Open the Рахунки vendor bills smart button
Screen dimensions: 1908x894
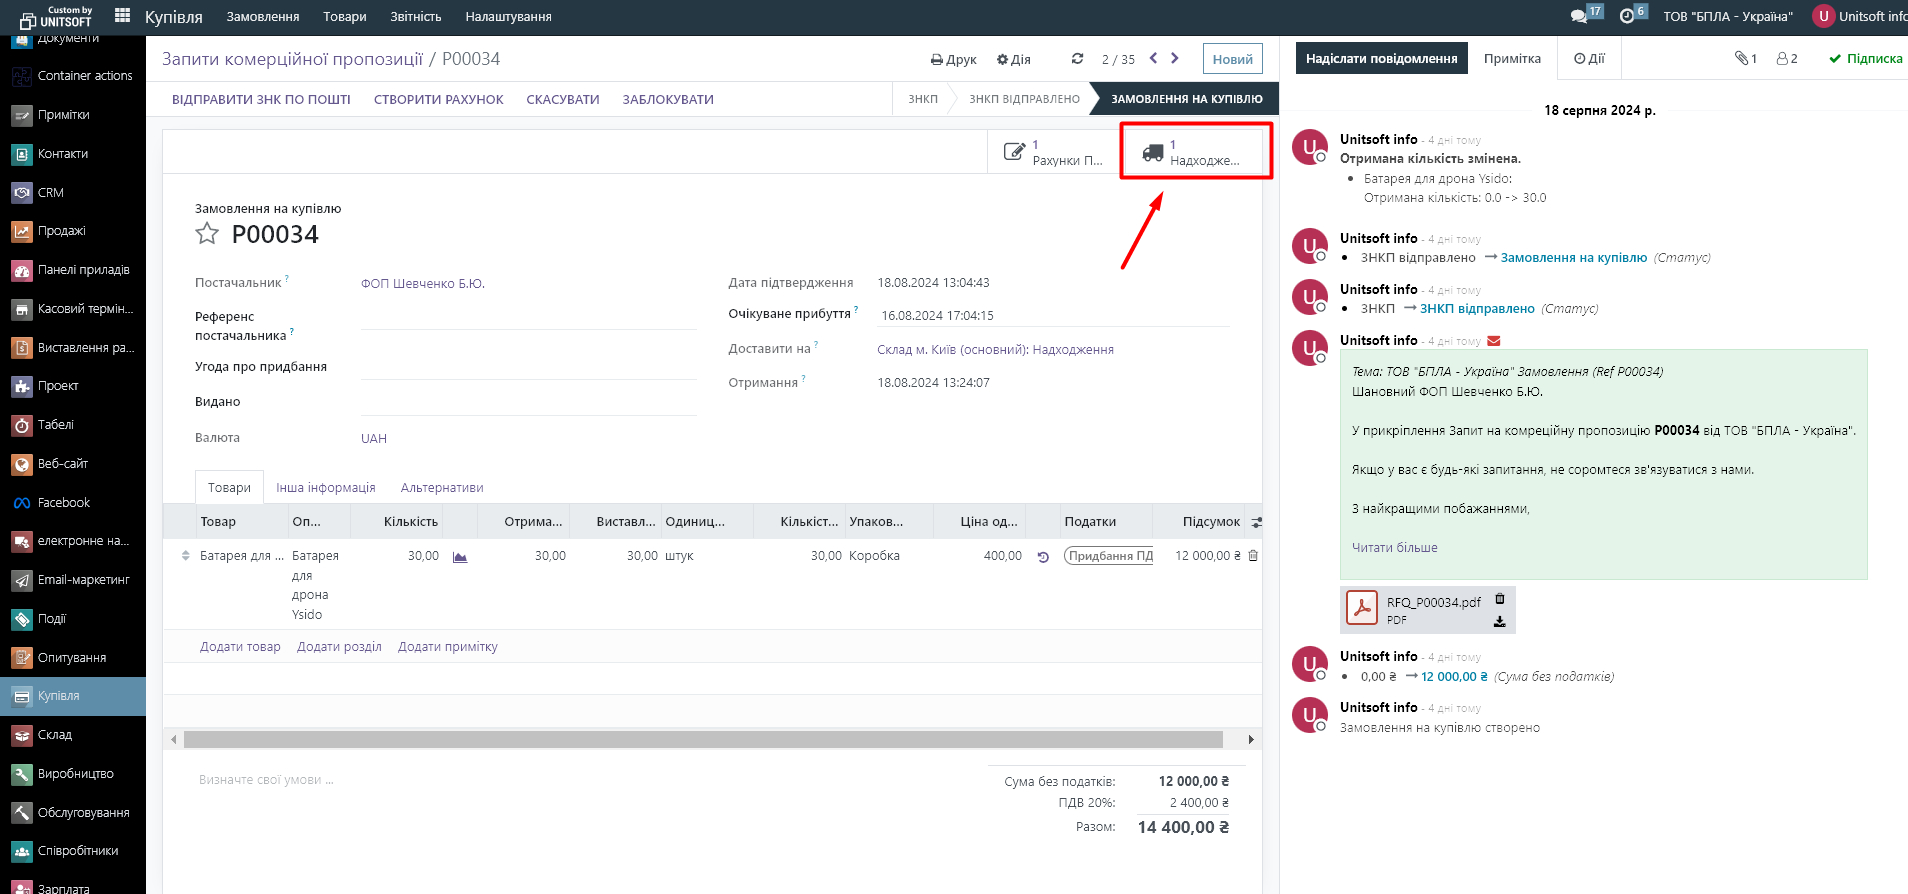[1054, 152]
